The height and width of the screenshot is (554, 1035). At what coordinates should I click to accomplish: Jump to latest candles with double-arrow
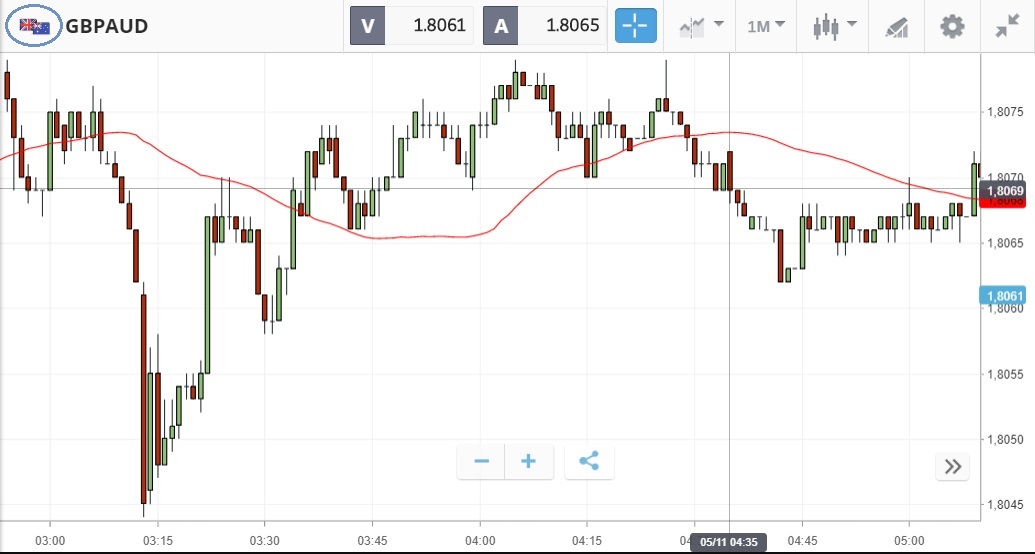(x=952, y=466)
